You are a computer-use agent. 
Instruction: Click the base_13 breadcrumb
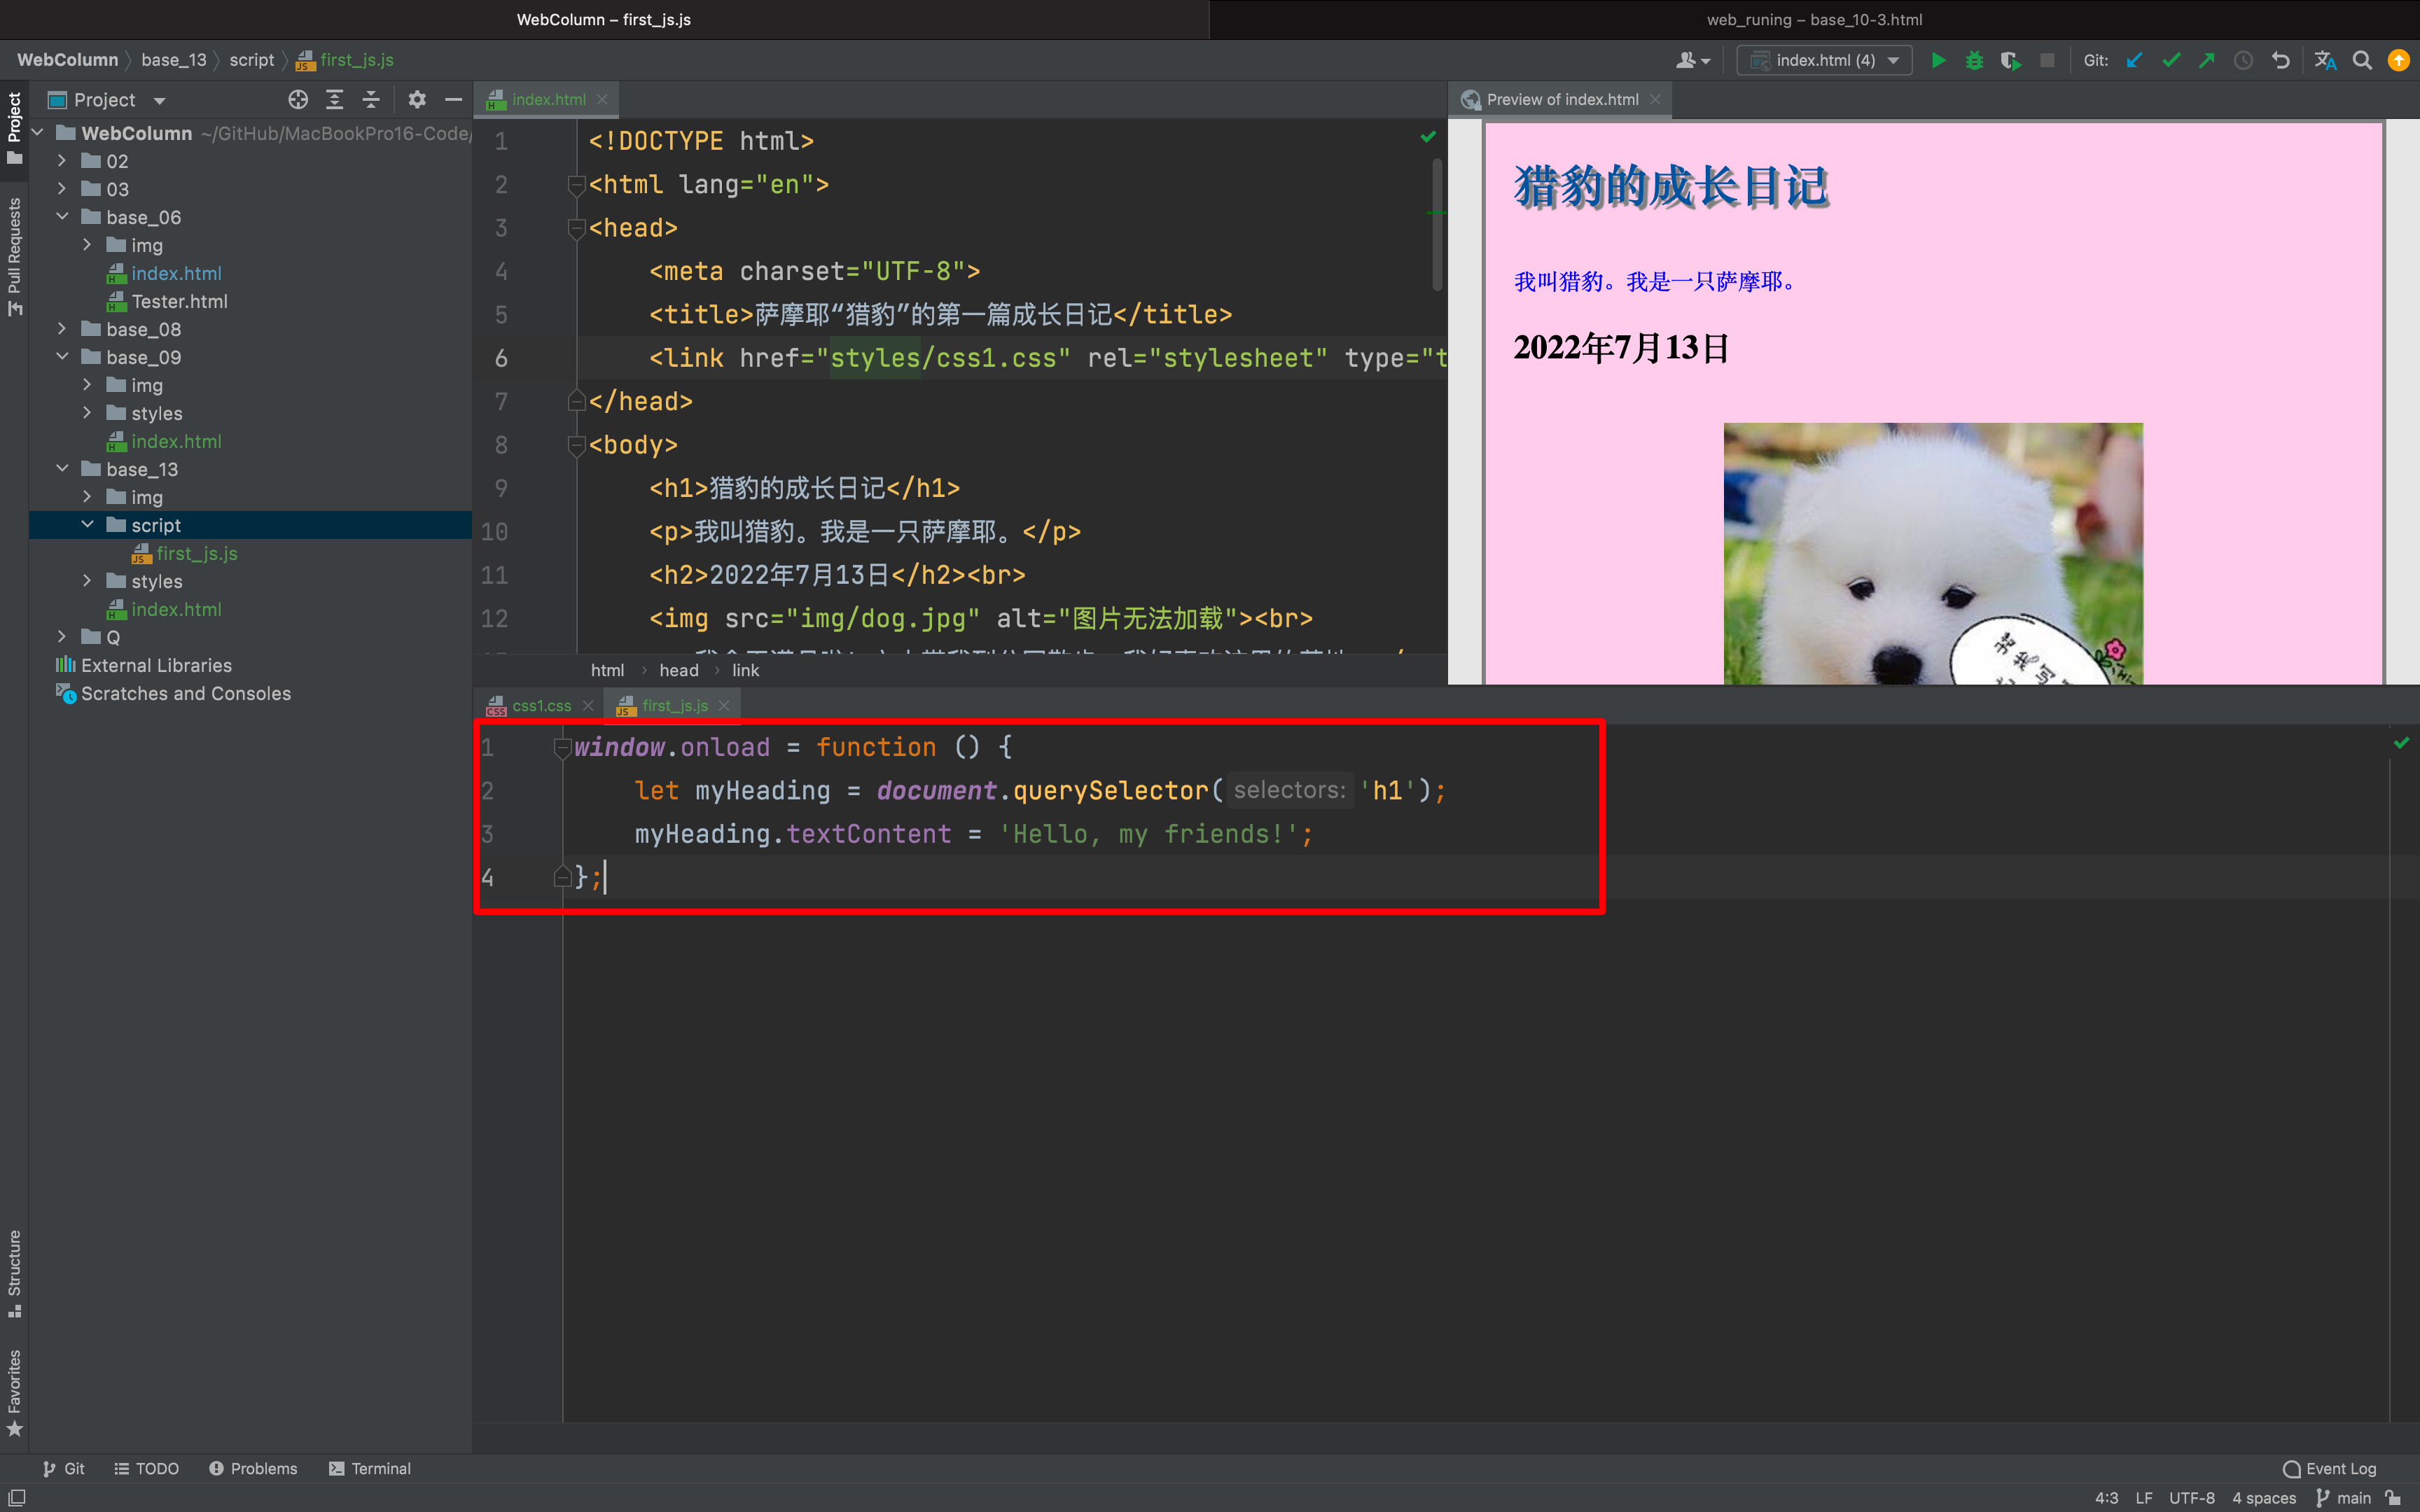[x=174, y=60]
